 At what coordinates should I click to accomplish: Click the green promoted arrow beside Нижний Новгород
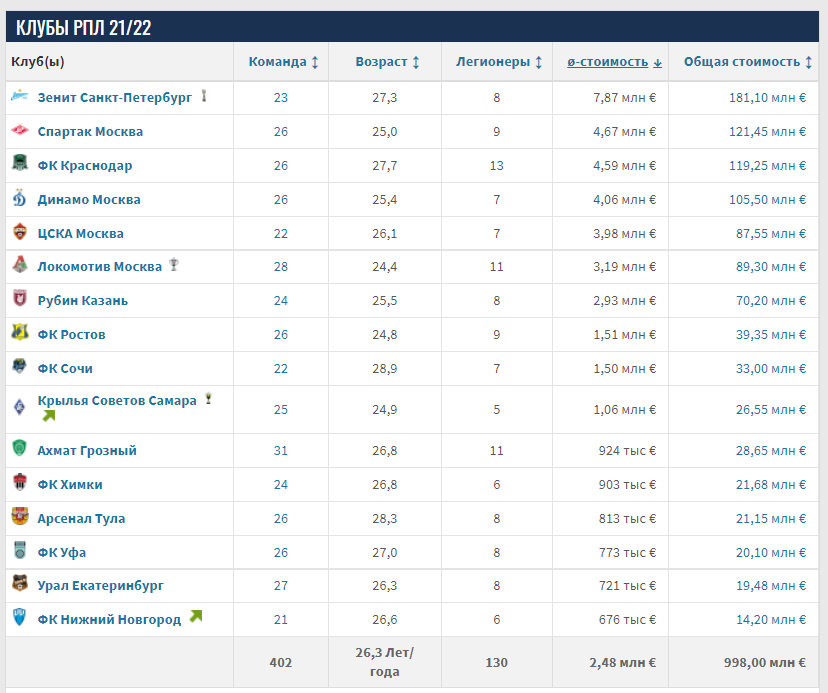coord(196,616)
